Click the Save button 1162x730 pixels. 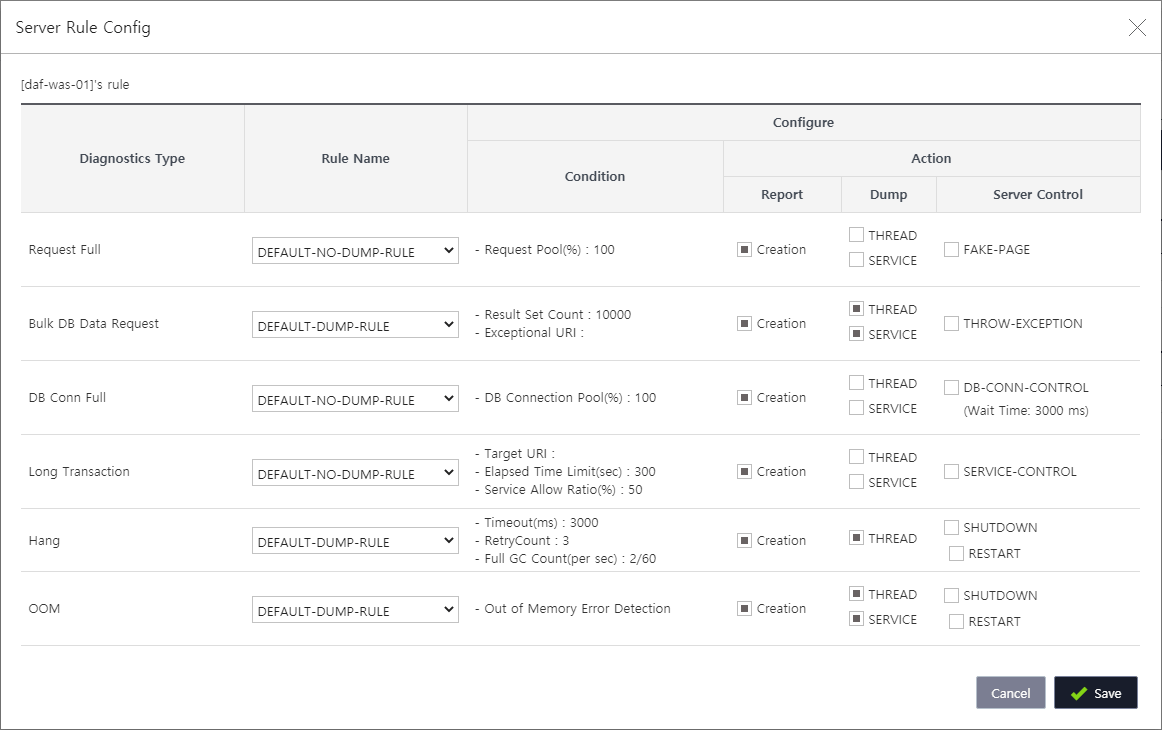[1096, 692]
